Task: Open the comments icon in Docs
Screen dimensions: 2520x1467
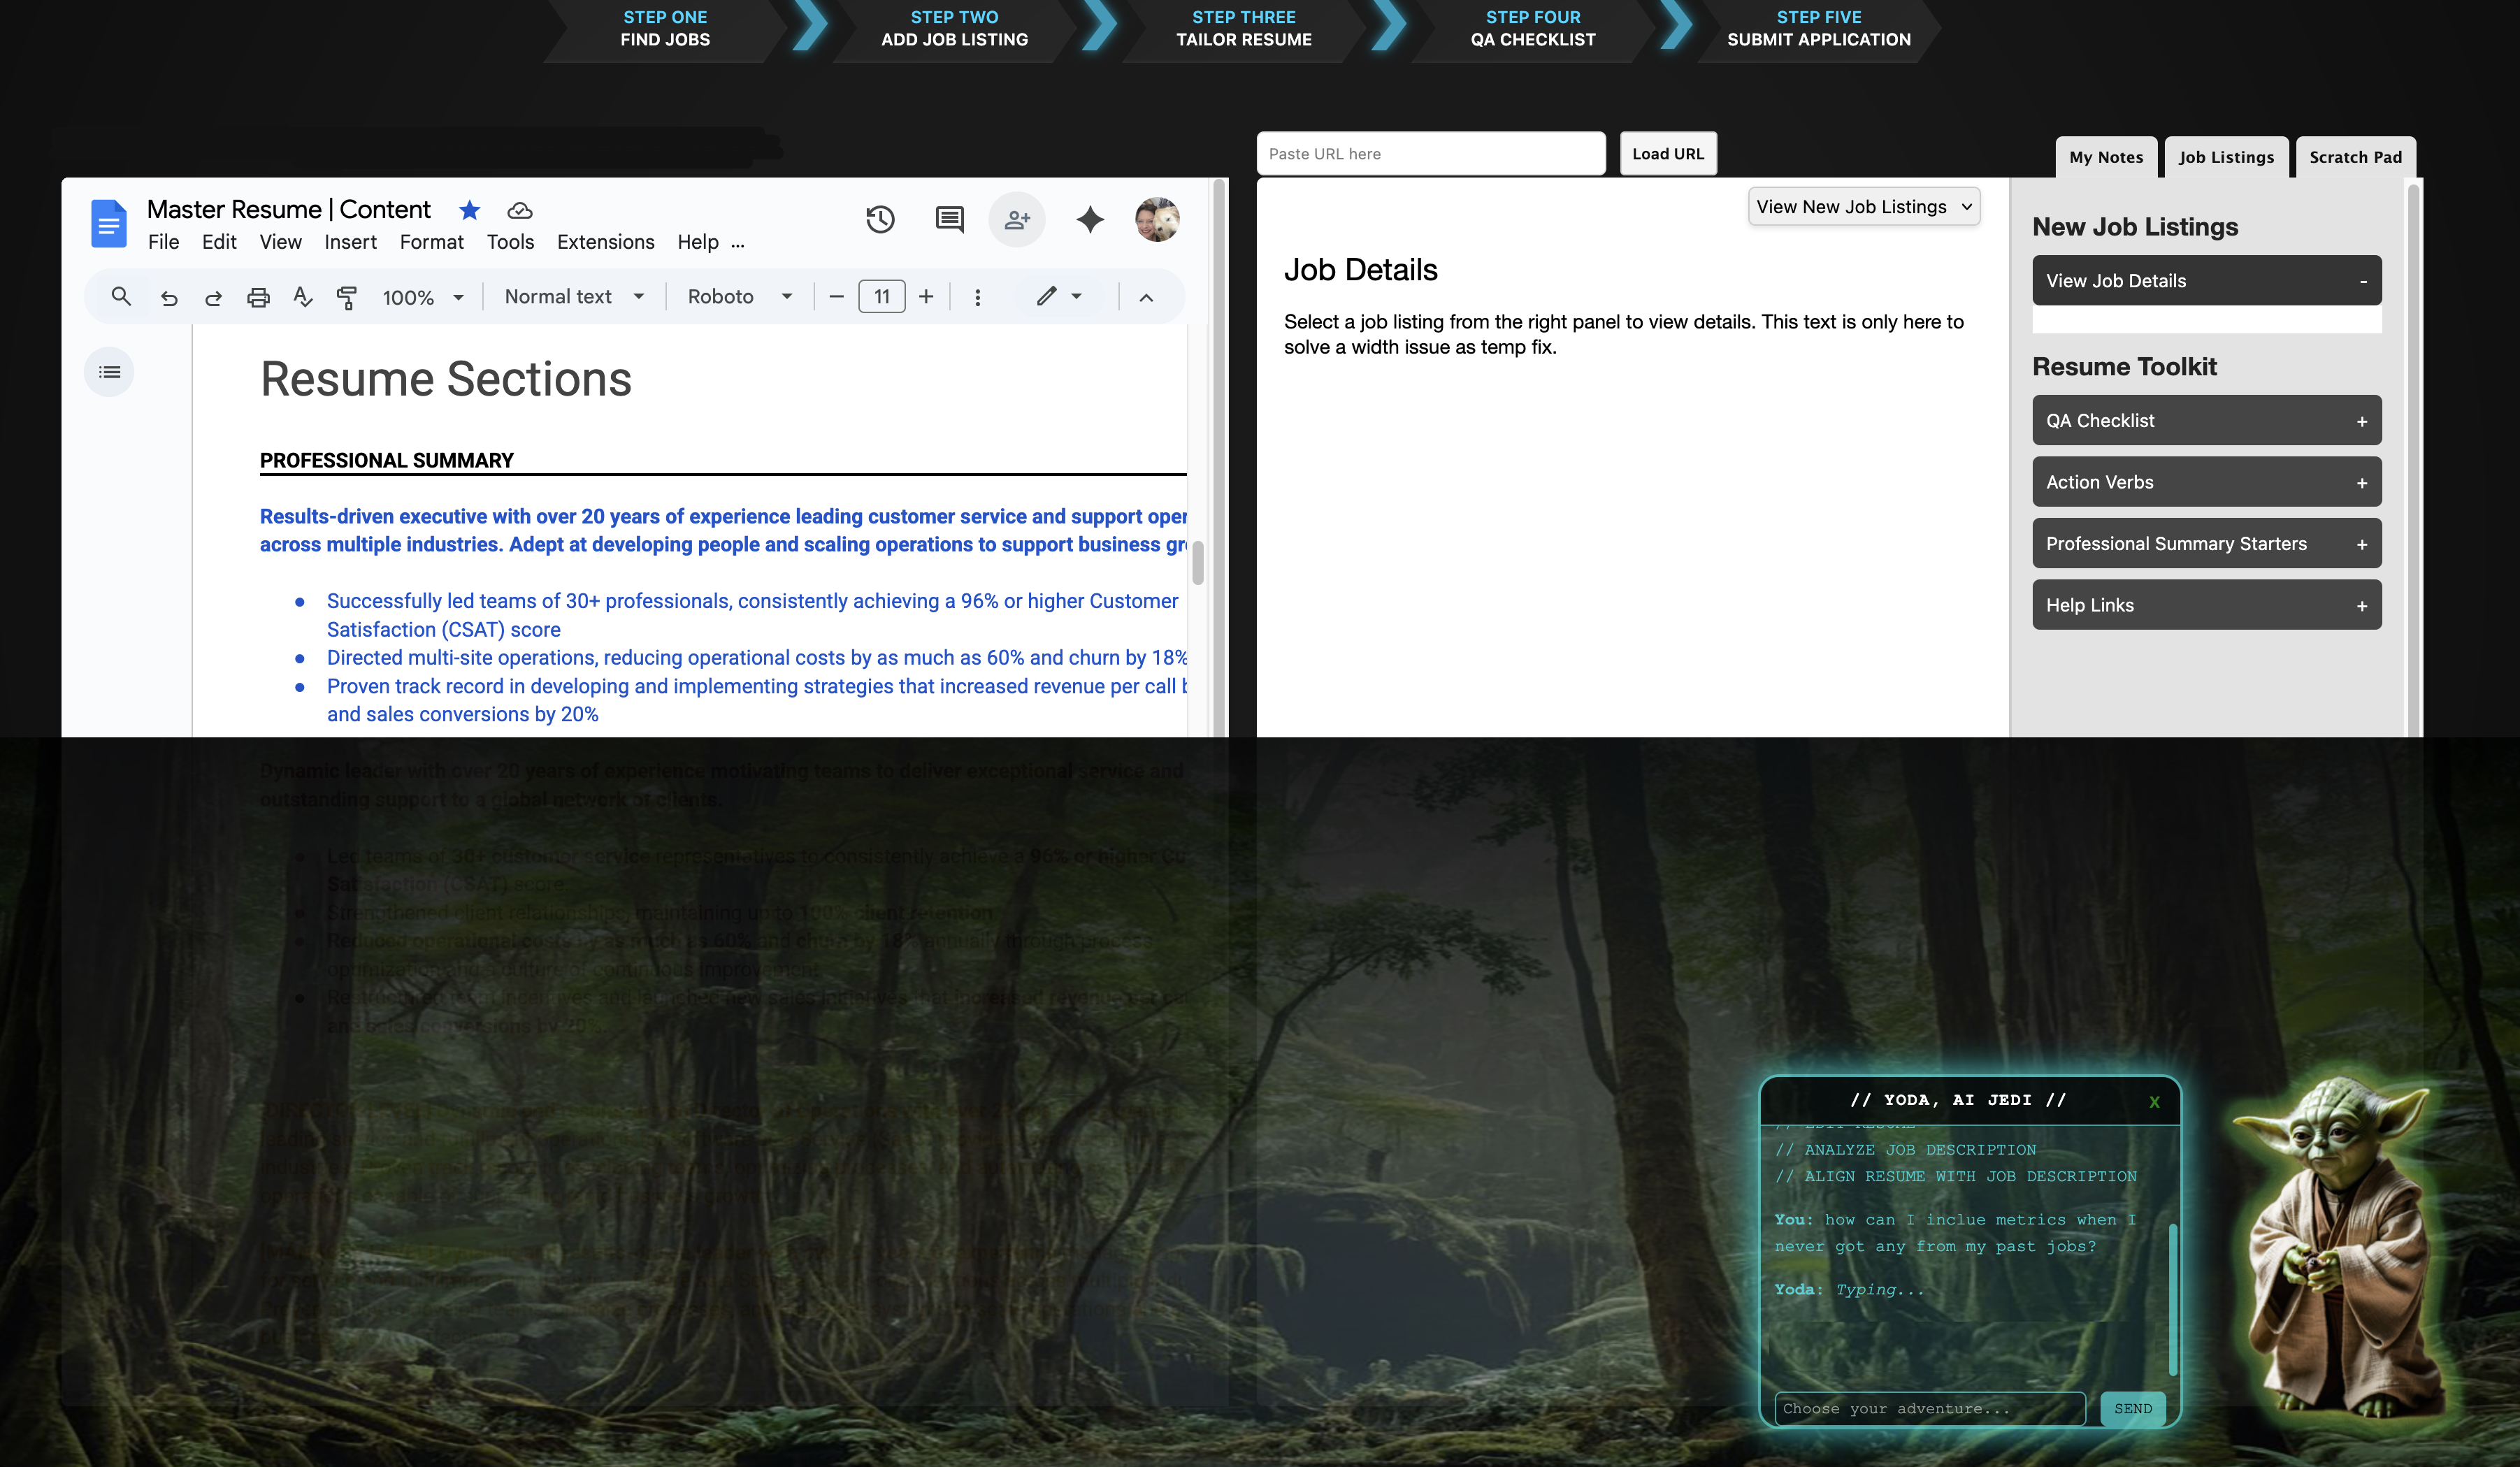Action: 949,219
